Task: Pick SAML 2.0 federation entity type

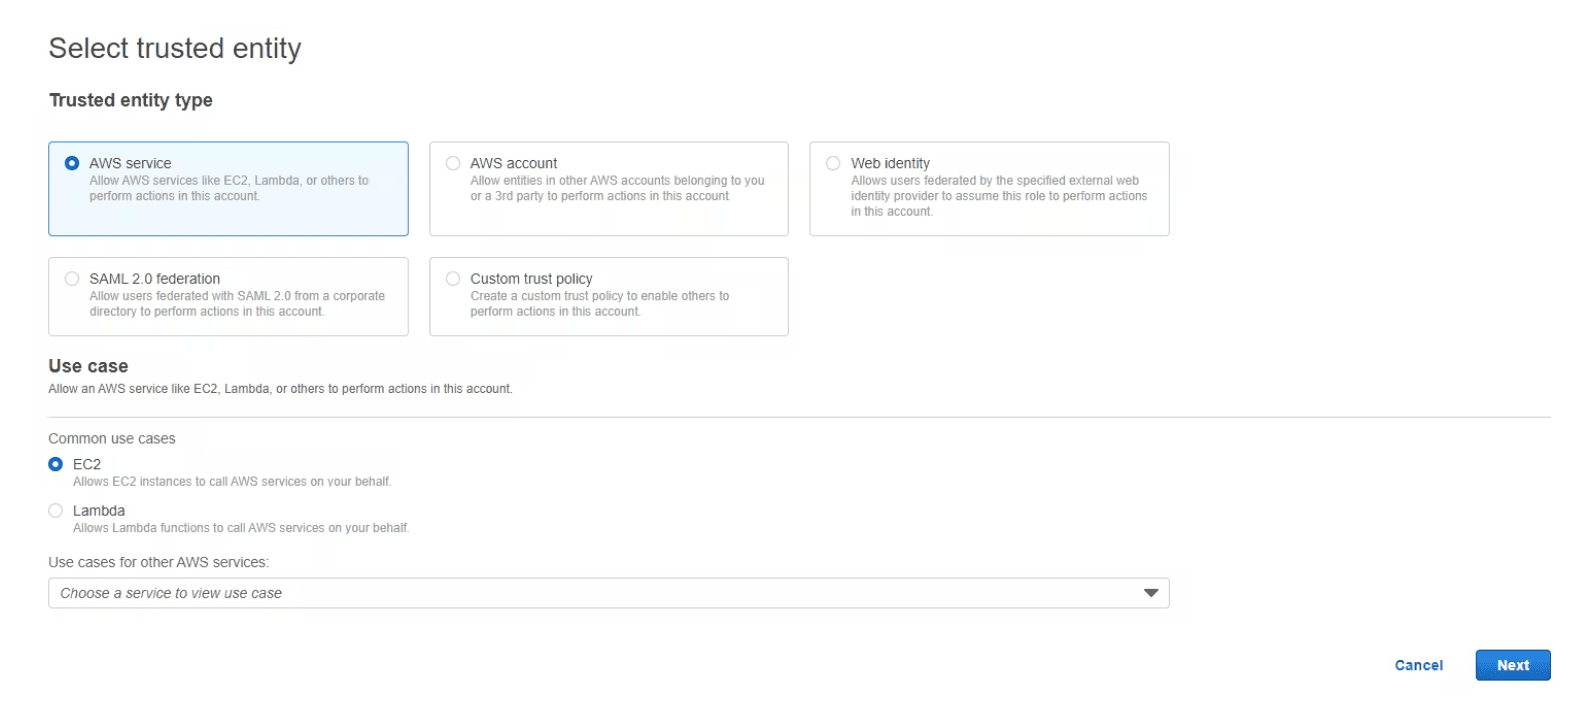Action: tap(72, 279)
